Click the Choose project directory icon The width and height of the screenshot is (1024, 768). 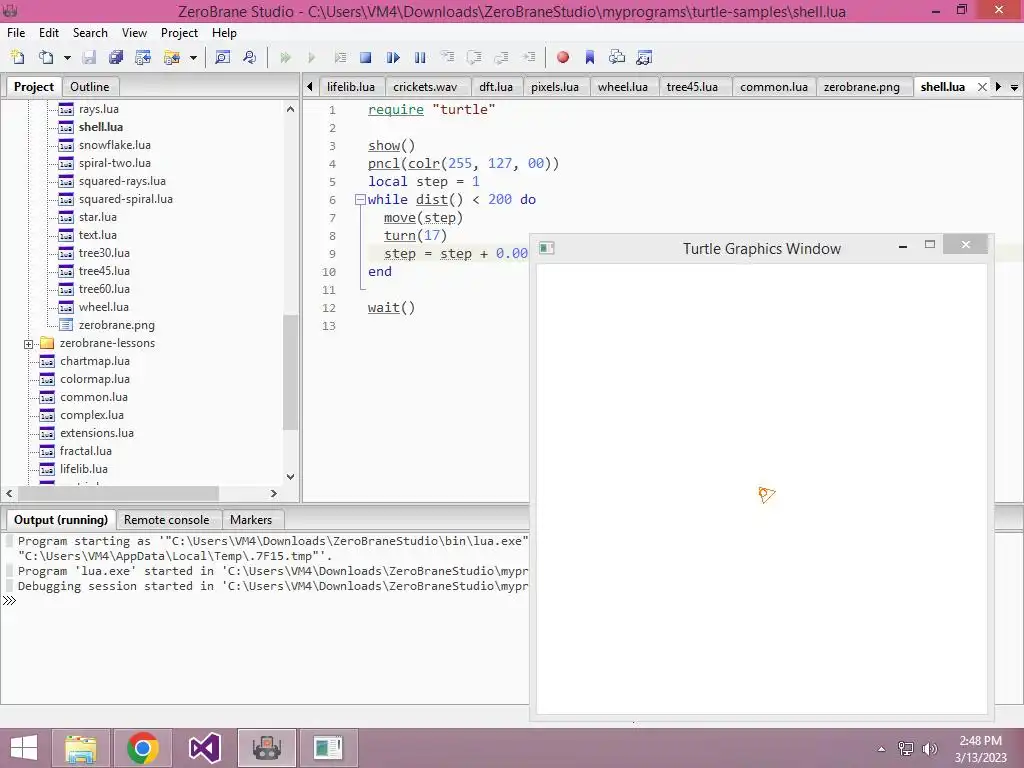coord(172,57)
